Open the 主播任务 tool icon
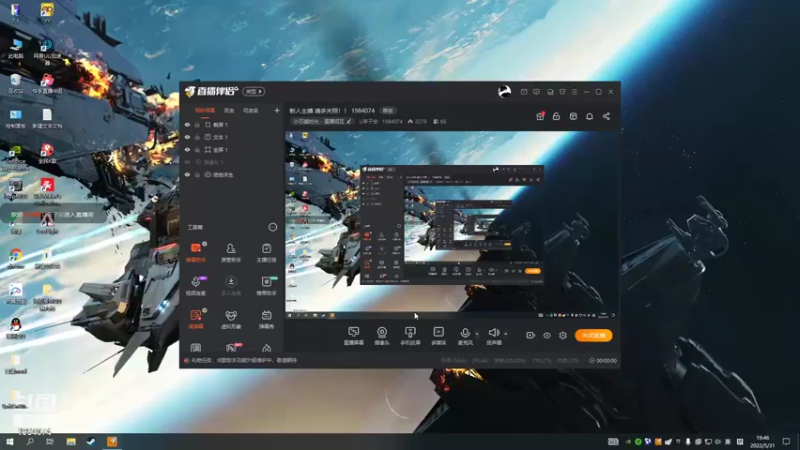The image size is (800, 450). (266, 252)
